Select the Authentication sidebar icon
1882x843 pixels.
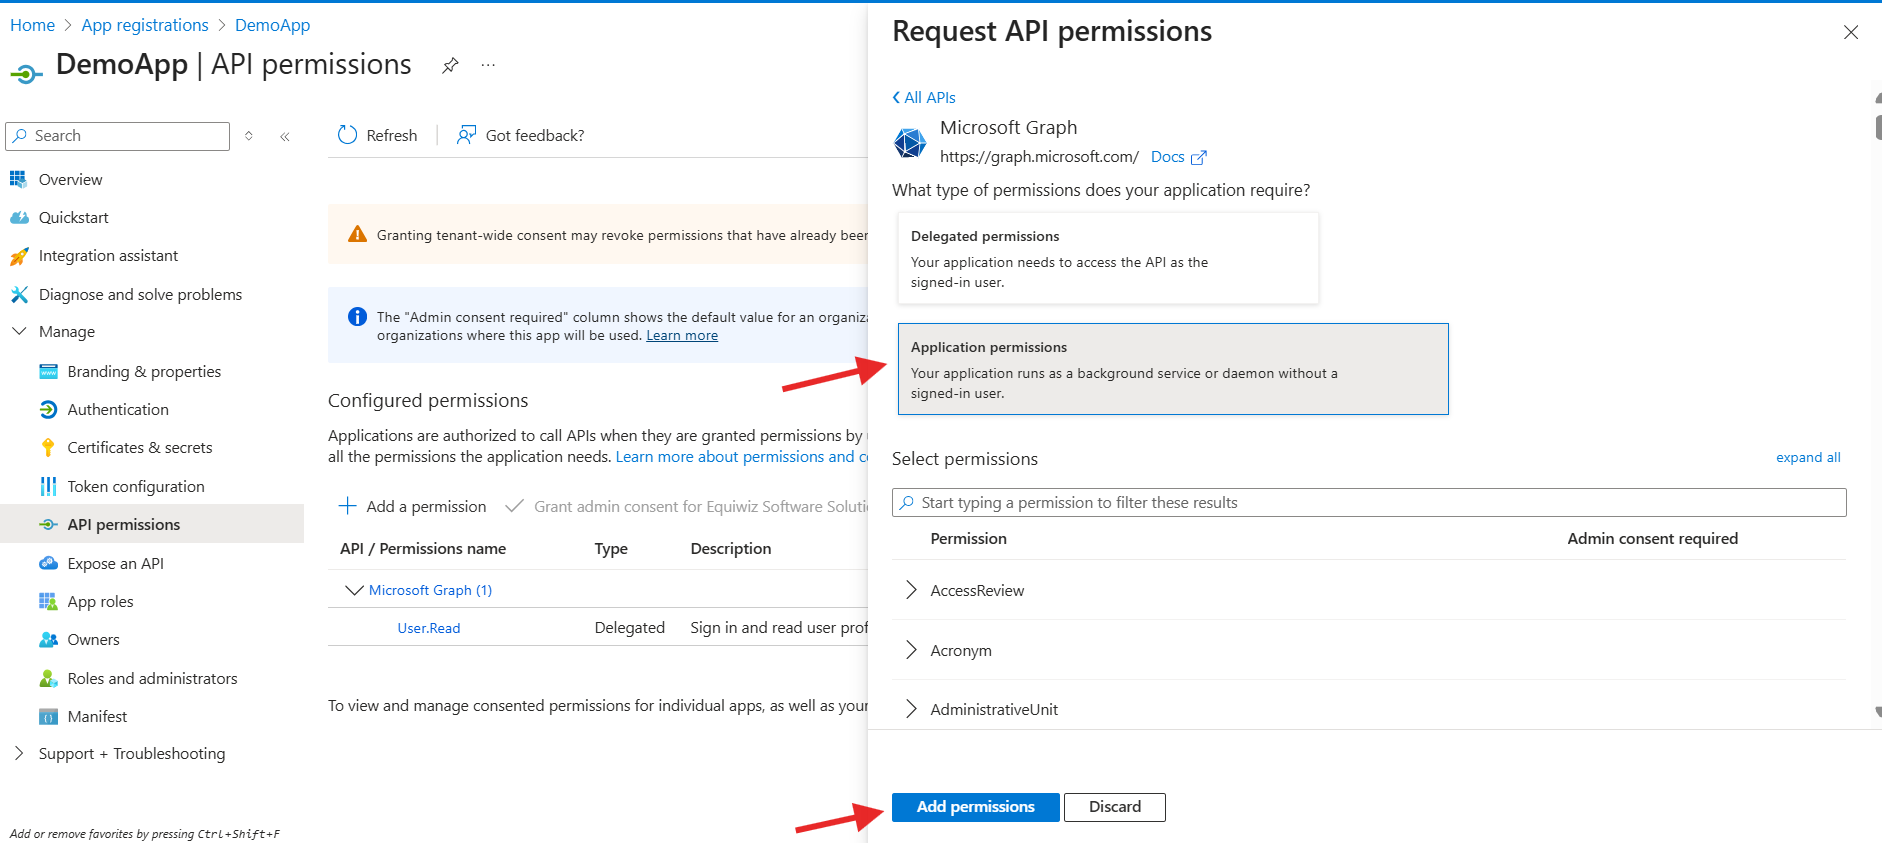pos(48,409)
